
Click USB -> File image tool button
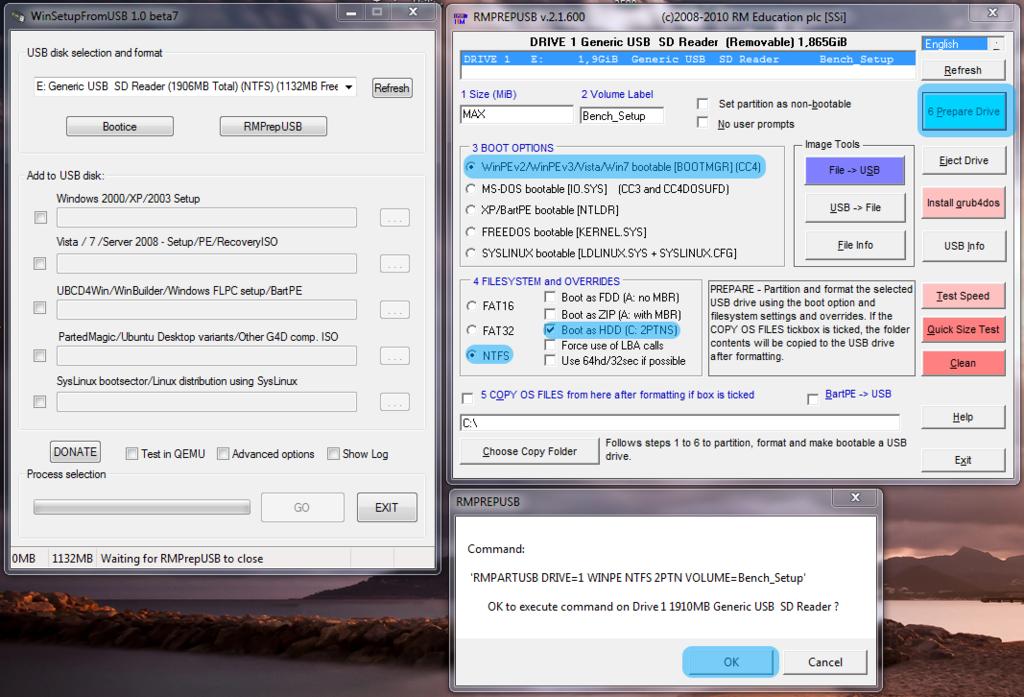click(855, 208)
